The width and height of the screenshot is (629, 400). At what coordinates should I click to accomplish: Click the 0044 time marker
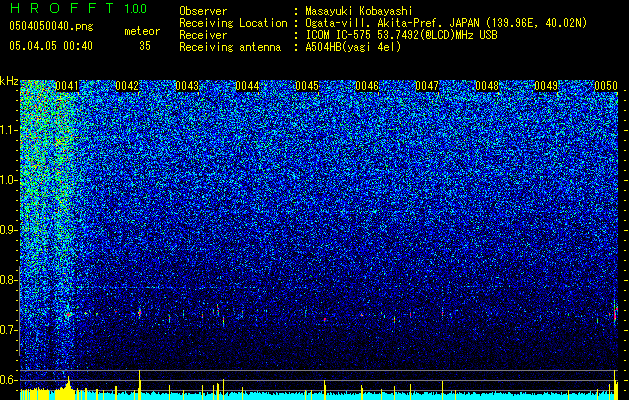(x=247, y=86)
